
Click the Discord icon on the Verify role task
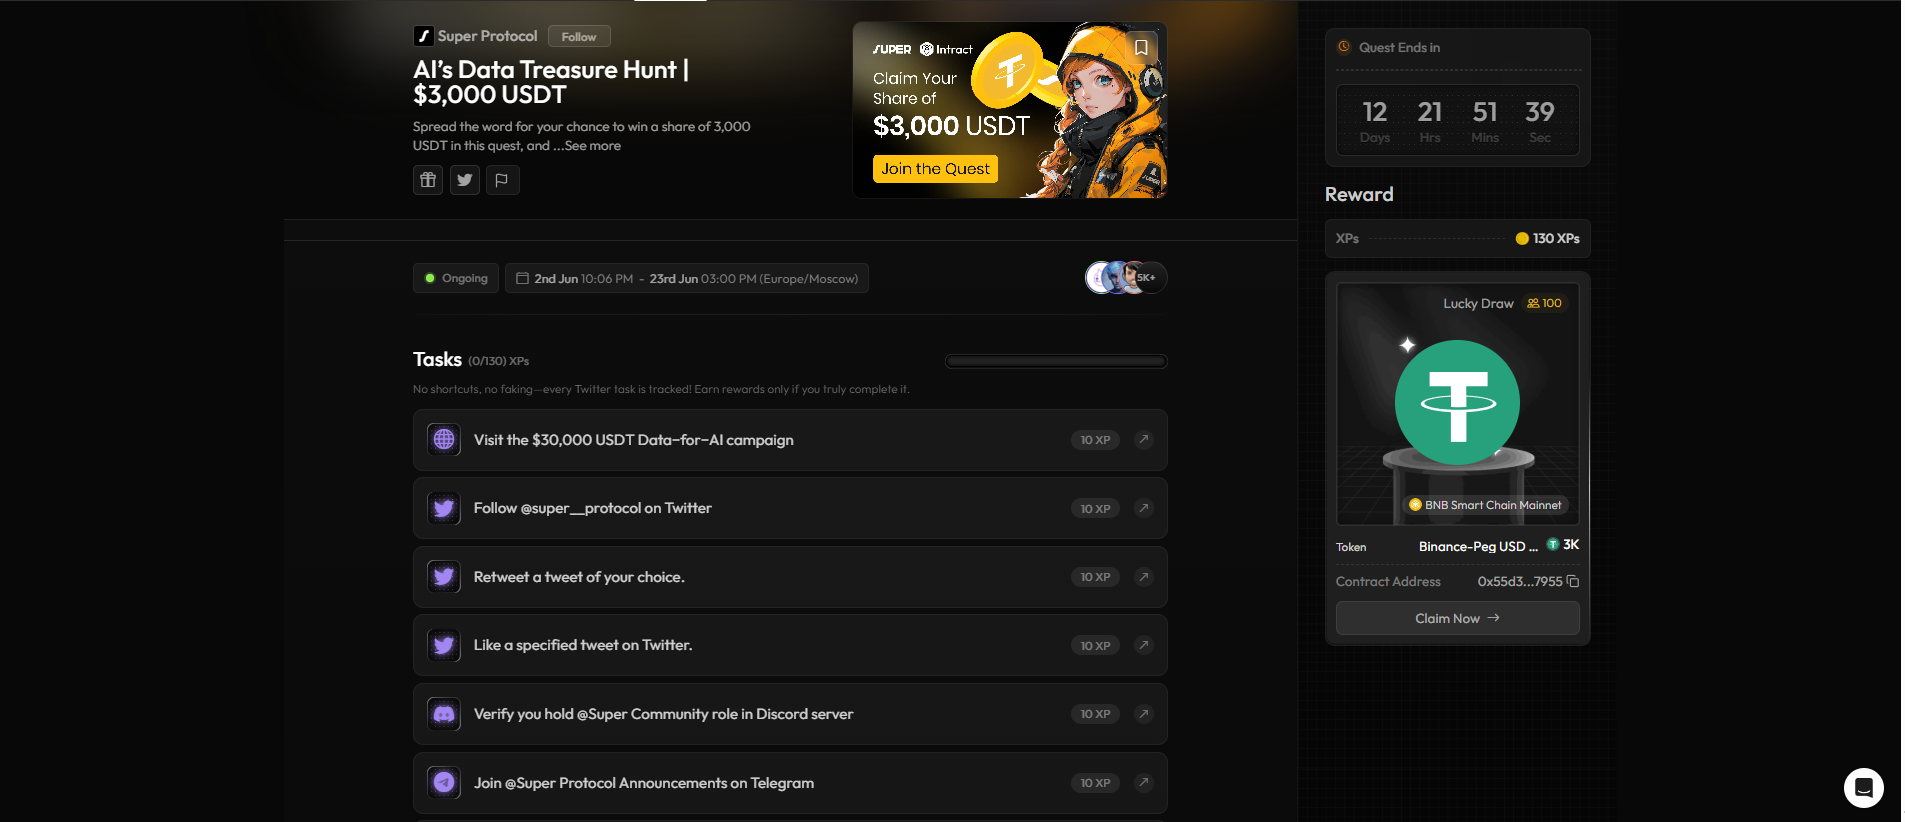point(444,714)
